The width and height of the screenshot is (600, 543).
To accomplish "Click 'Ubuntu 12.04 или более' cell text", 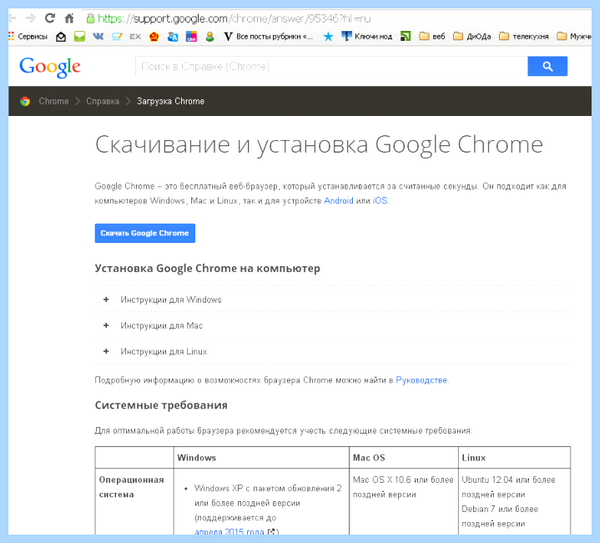I will (x=508, y=480).
